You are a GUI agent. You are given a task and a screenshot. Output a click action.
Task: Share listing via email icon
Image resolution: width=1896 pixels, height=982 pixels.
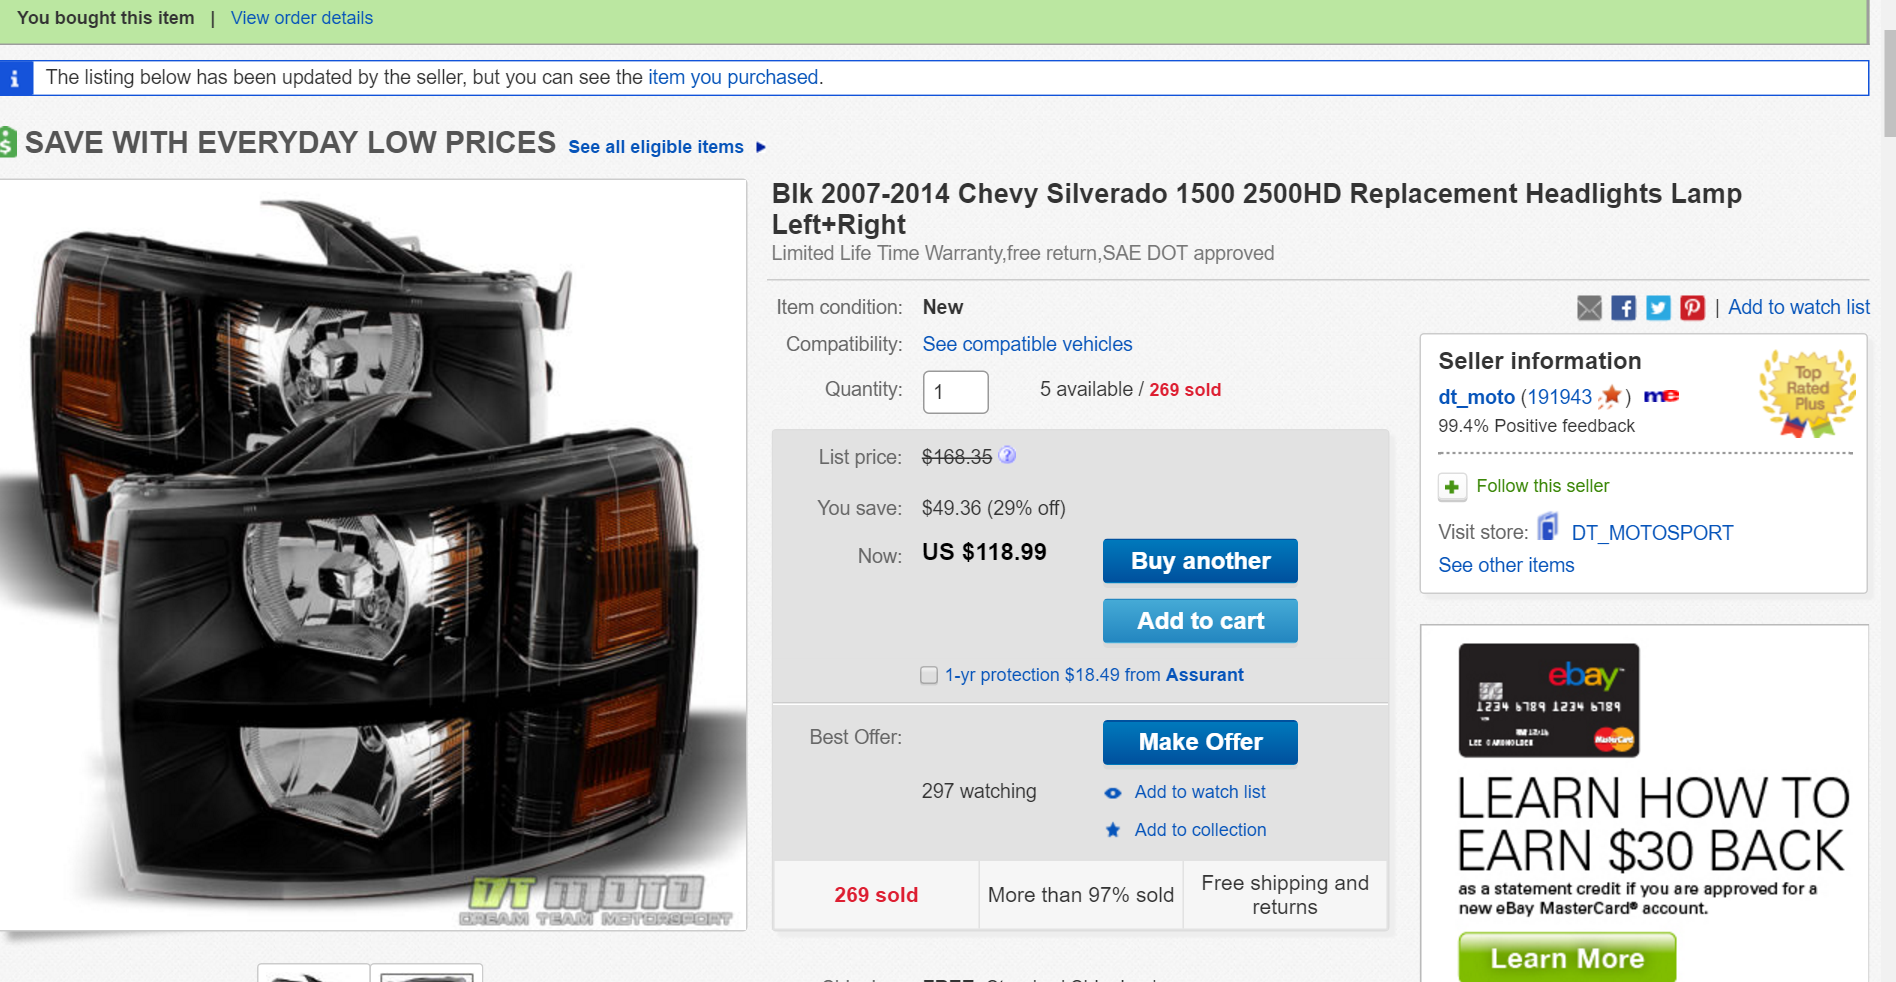click(1589, 308)
